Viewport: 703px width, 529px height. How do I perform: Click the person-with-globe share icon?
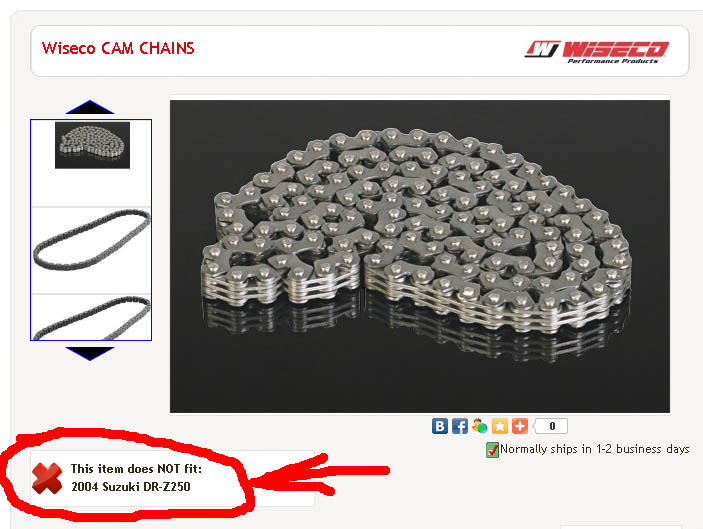pyautogui.click(x=479, y=426)
